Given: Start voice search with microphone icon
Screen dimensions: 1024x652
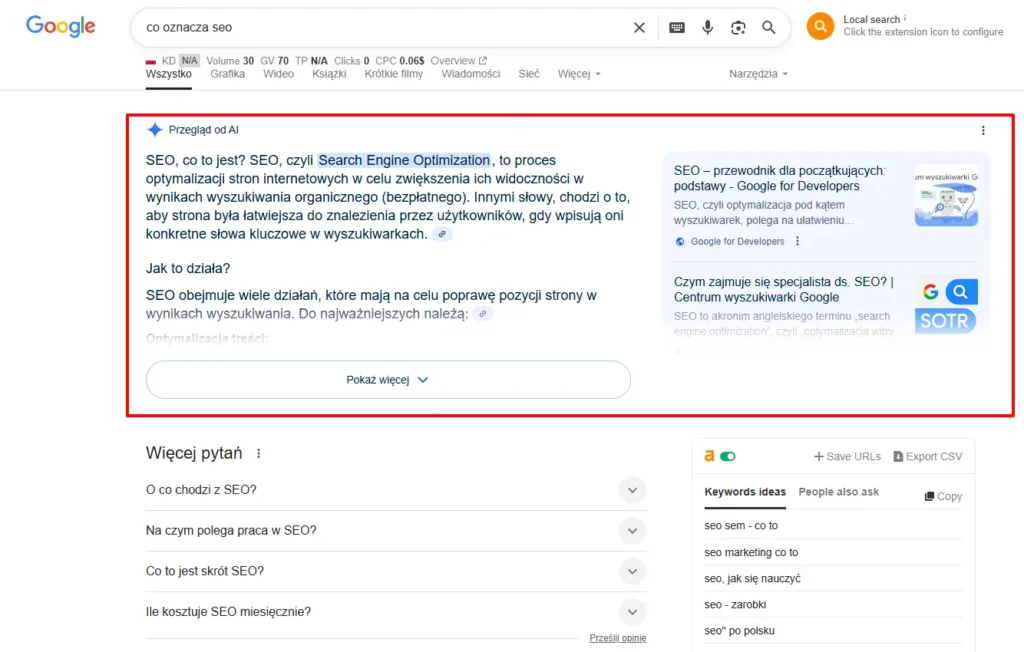Looking at the screenshot, I should (707, 27).
